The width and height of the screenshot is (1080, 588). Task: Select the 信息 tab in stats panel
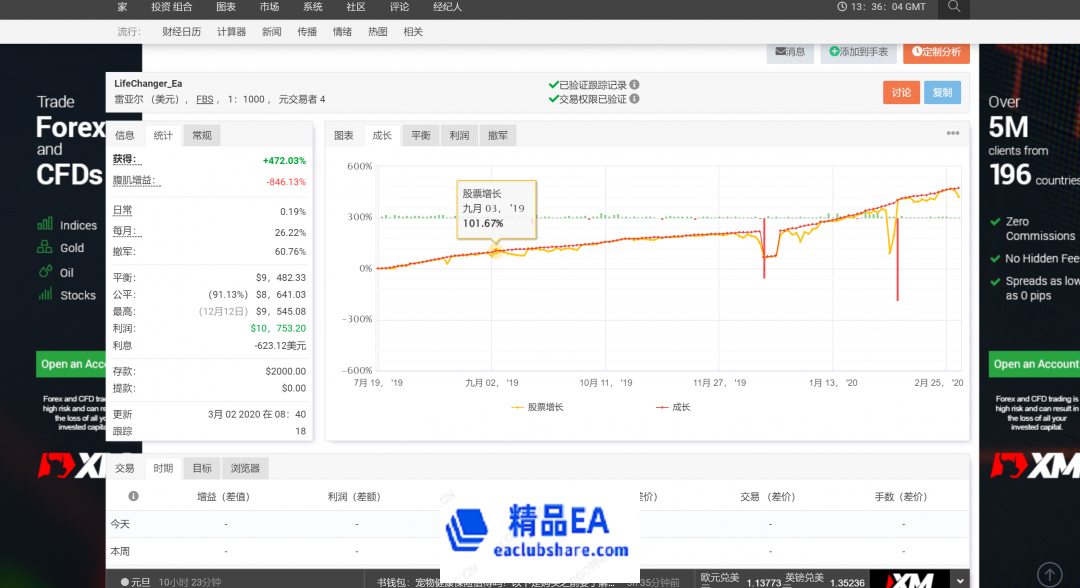tap(125, 136)
